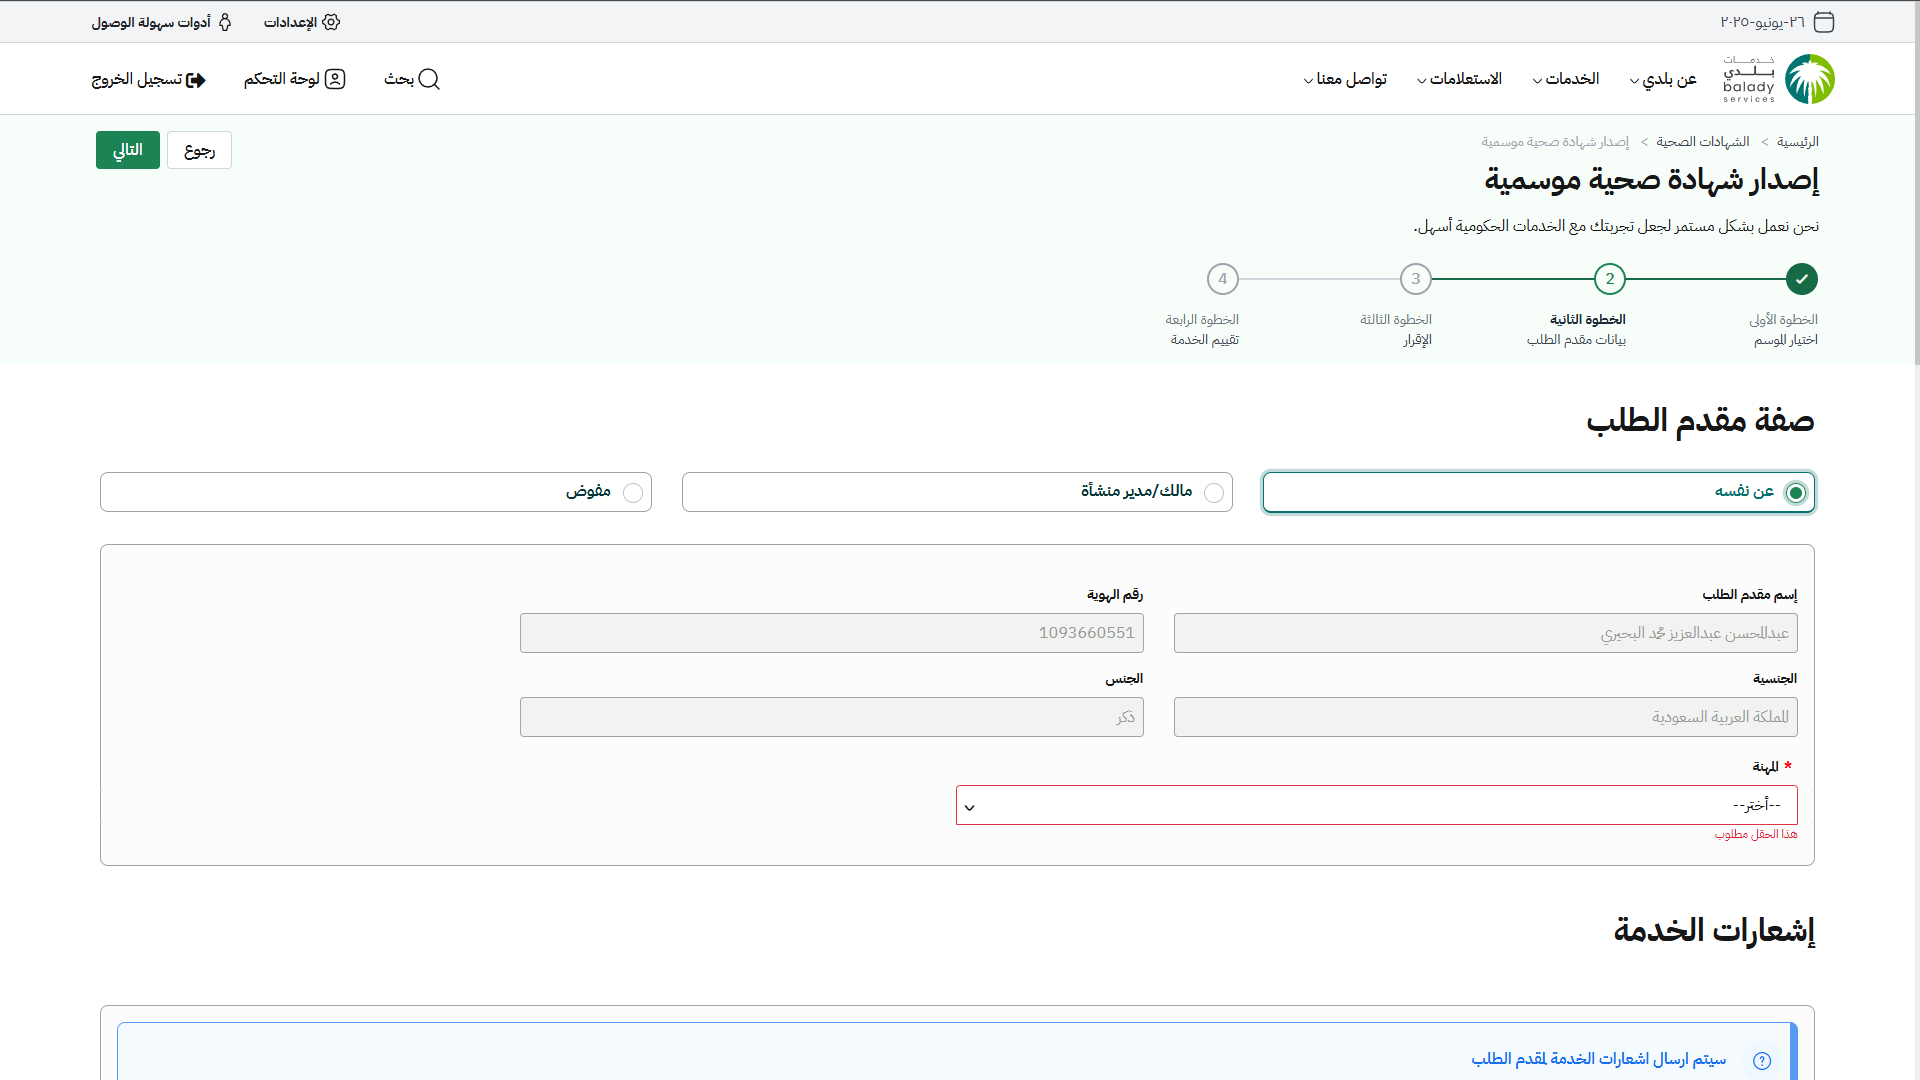
Task: Open accessibility tools icon
Action: tap(225, 22)
